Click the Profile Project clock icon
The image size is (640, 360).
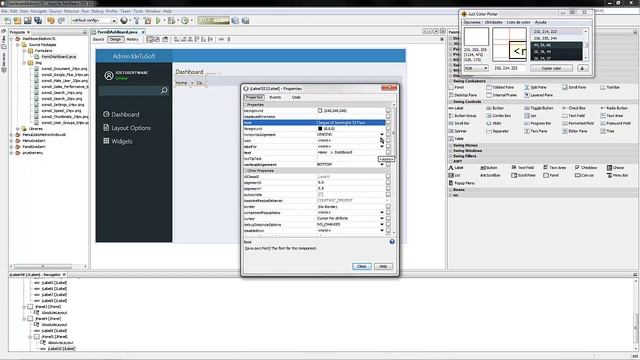pos(185,20)
